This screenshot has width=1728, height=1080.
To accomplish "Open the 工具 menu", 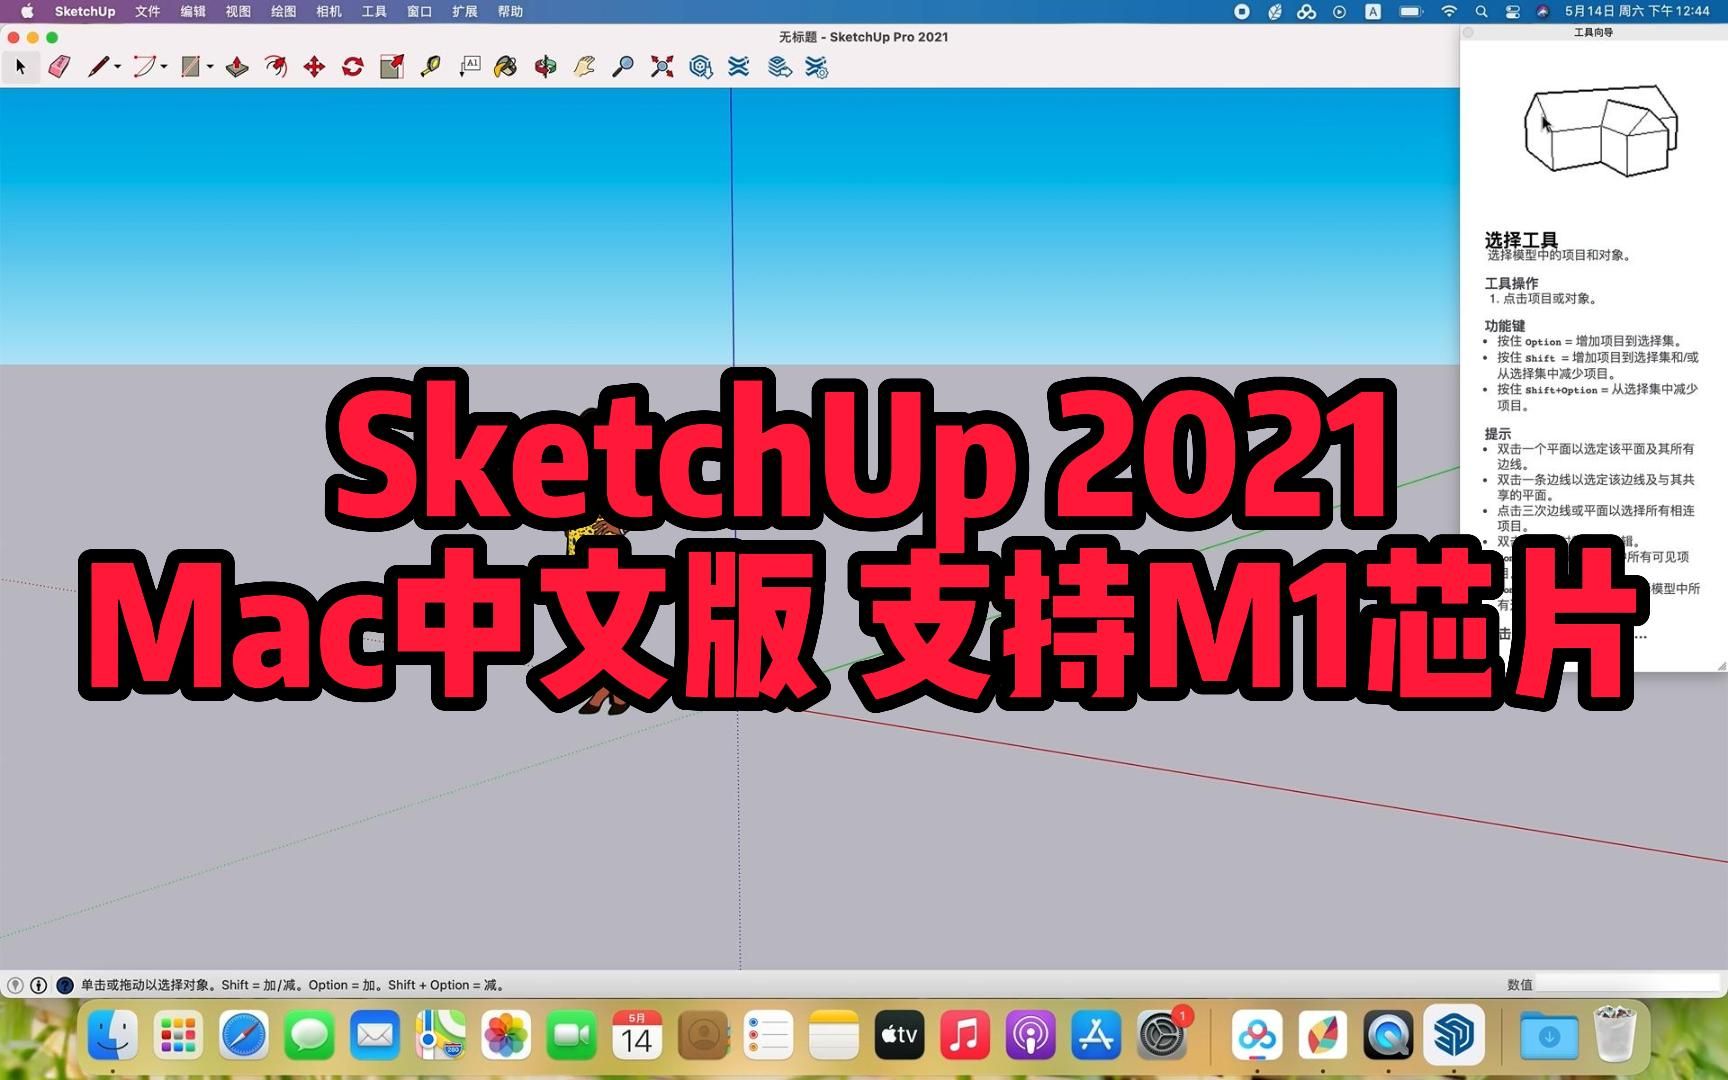I will click(374, 11).
